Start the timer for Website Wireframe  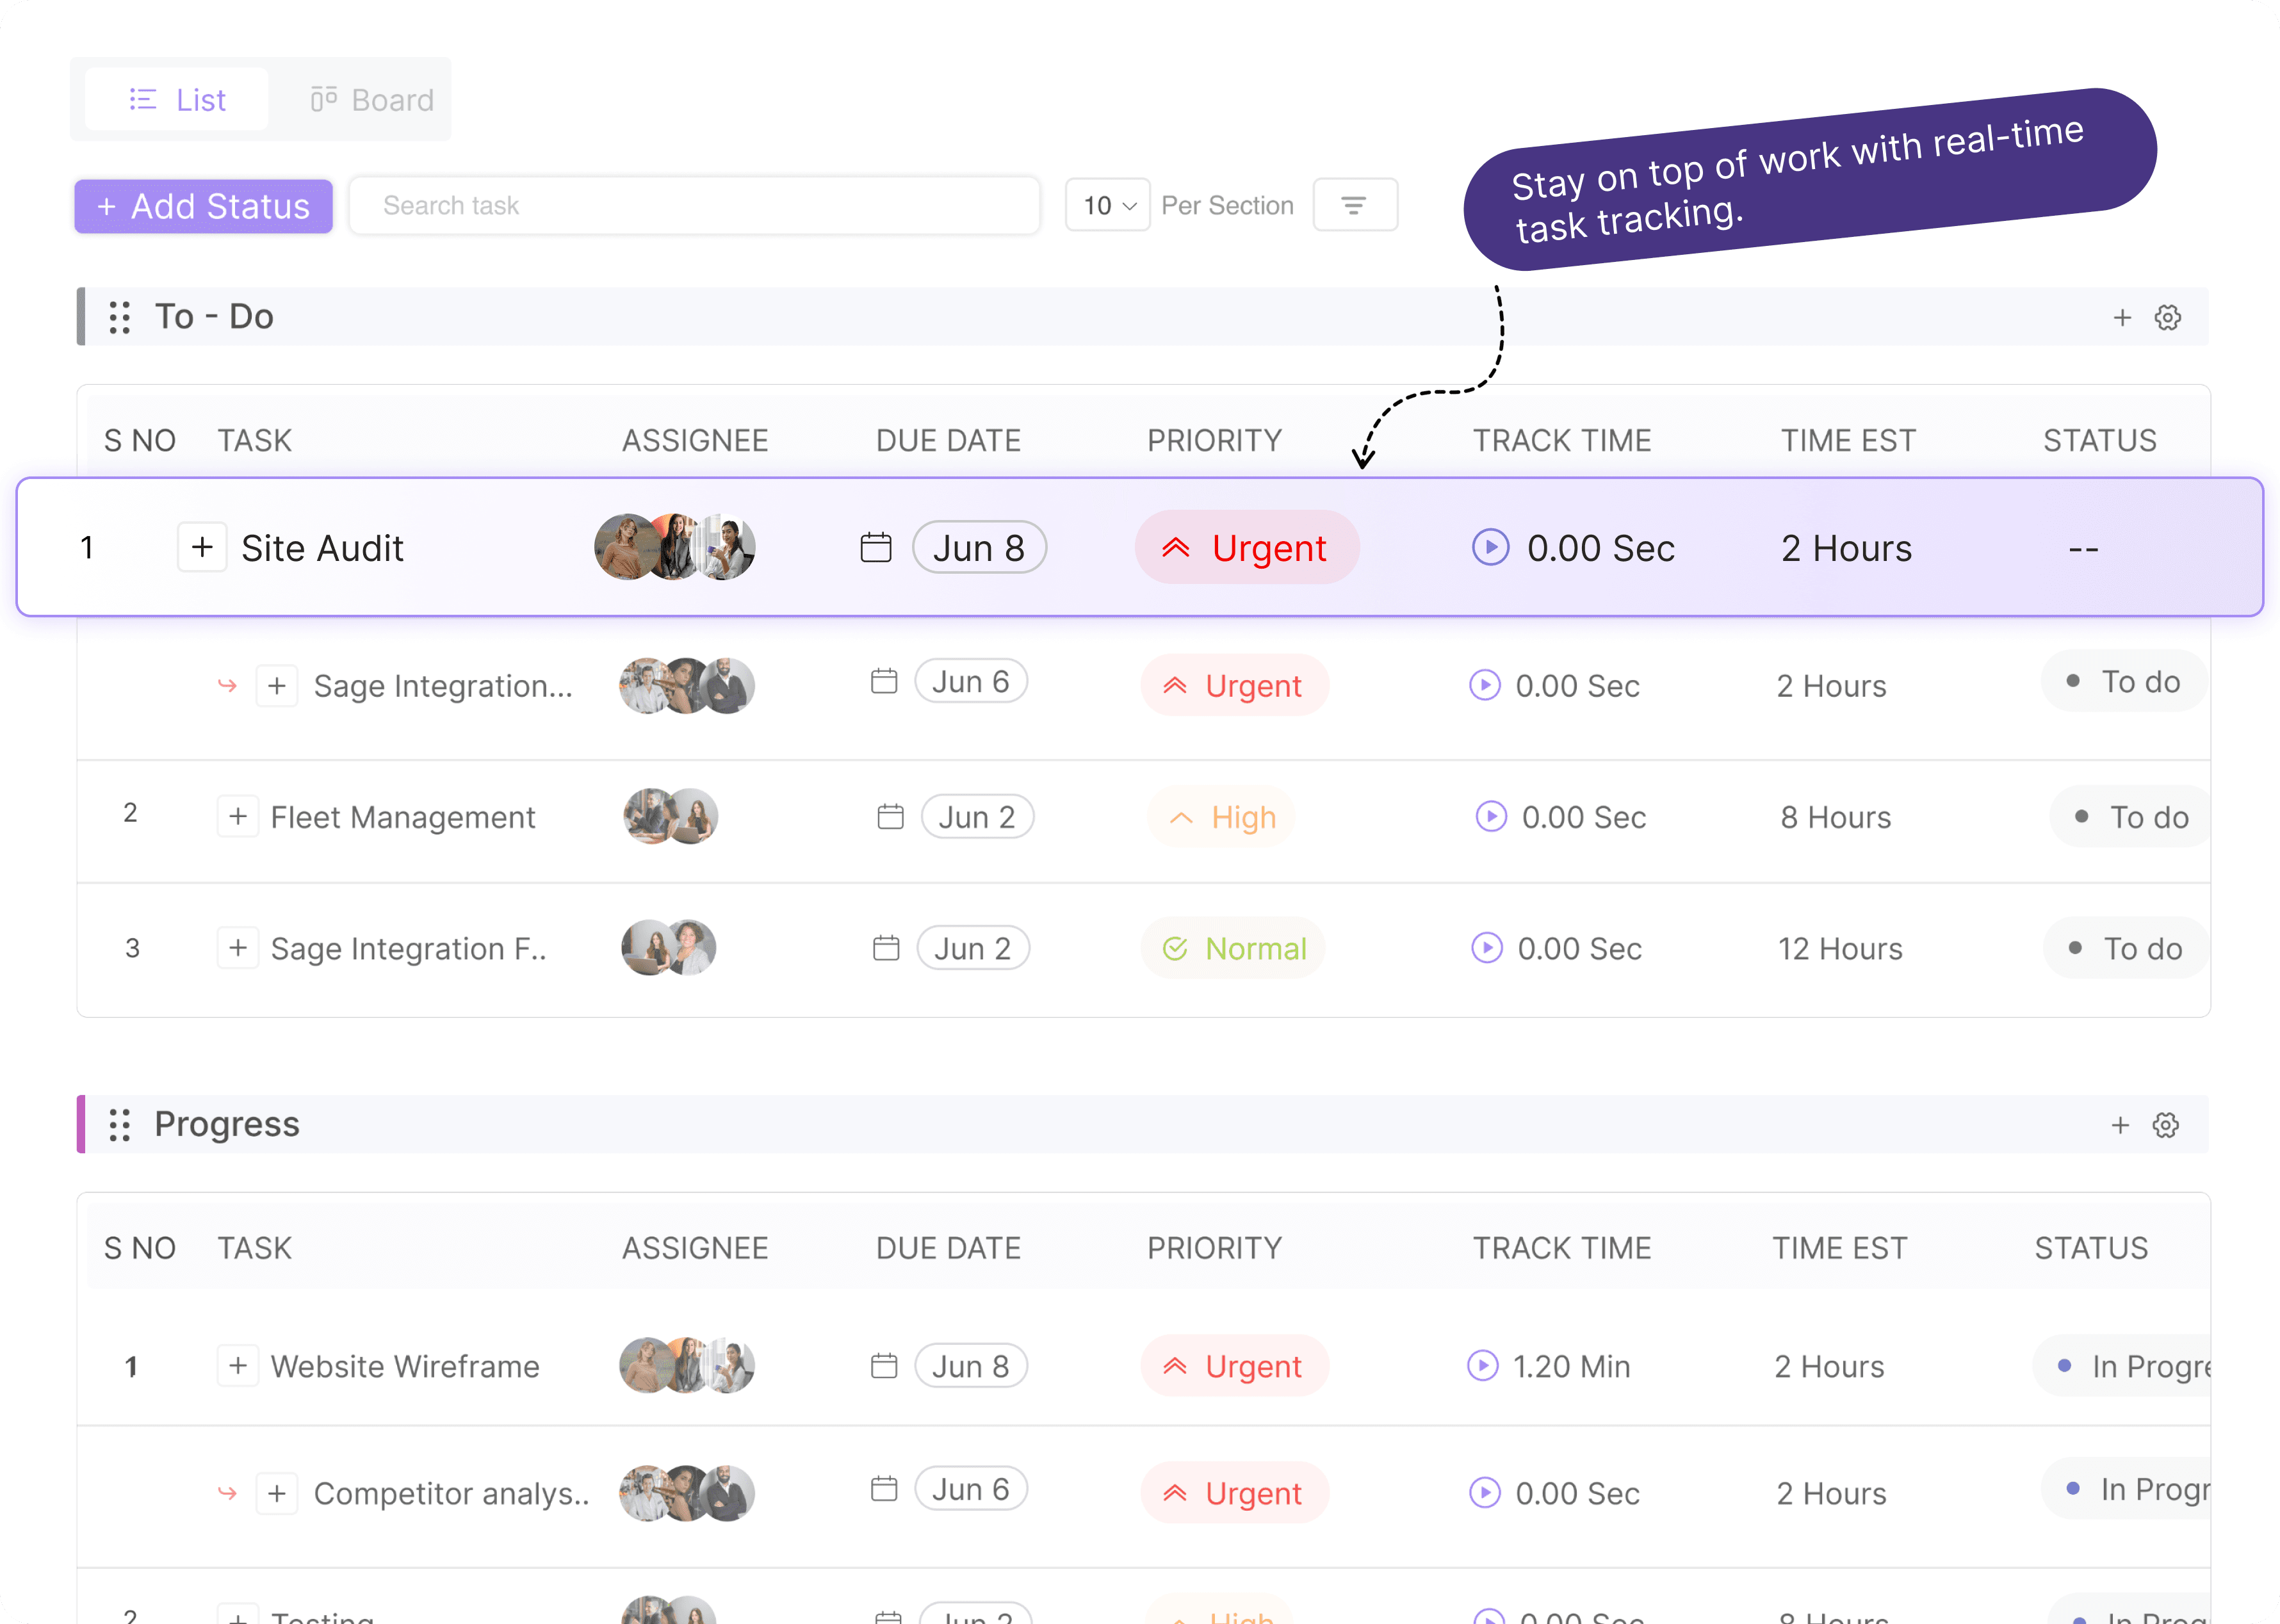(x=1483, y=1366)
